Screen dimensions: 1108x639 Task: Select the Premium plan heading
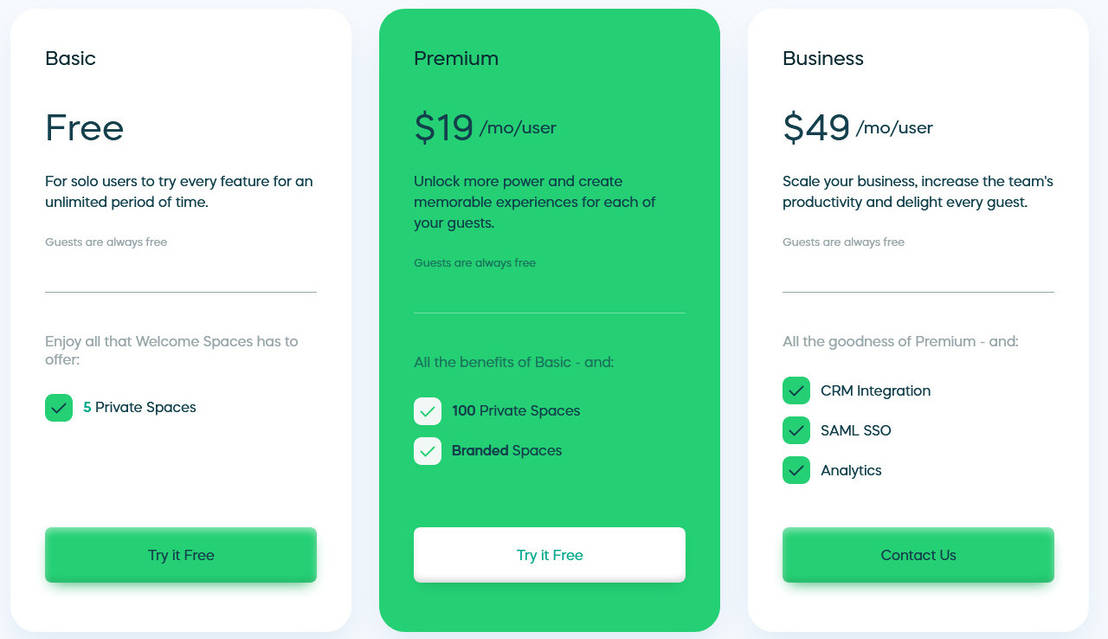tap(456, 58)
